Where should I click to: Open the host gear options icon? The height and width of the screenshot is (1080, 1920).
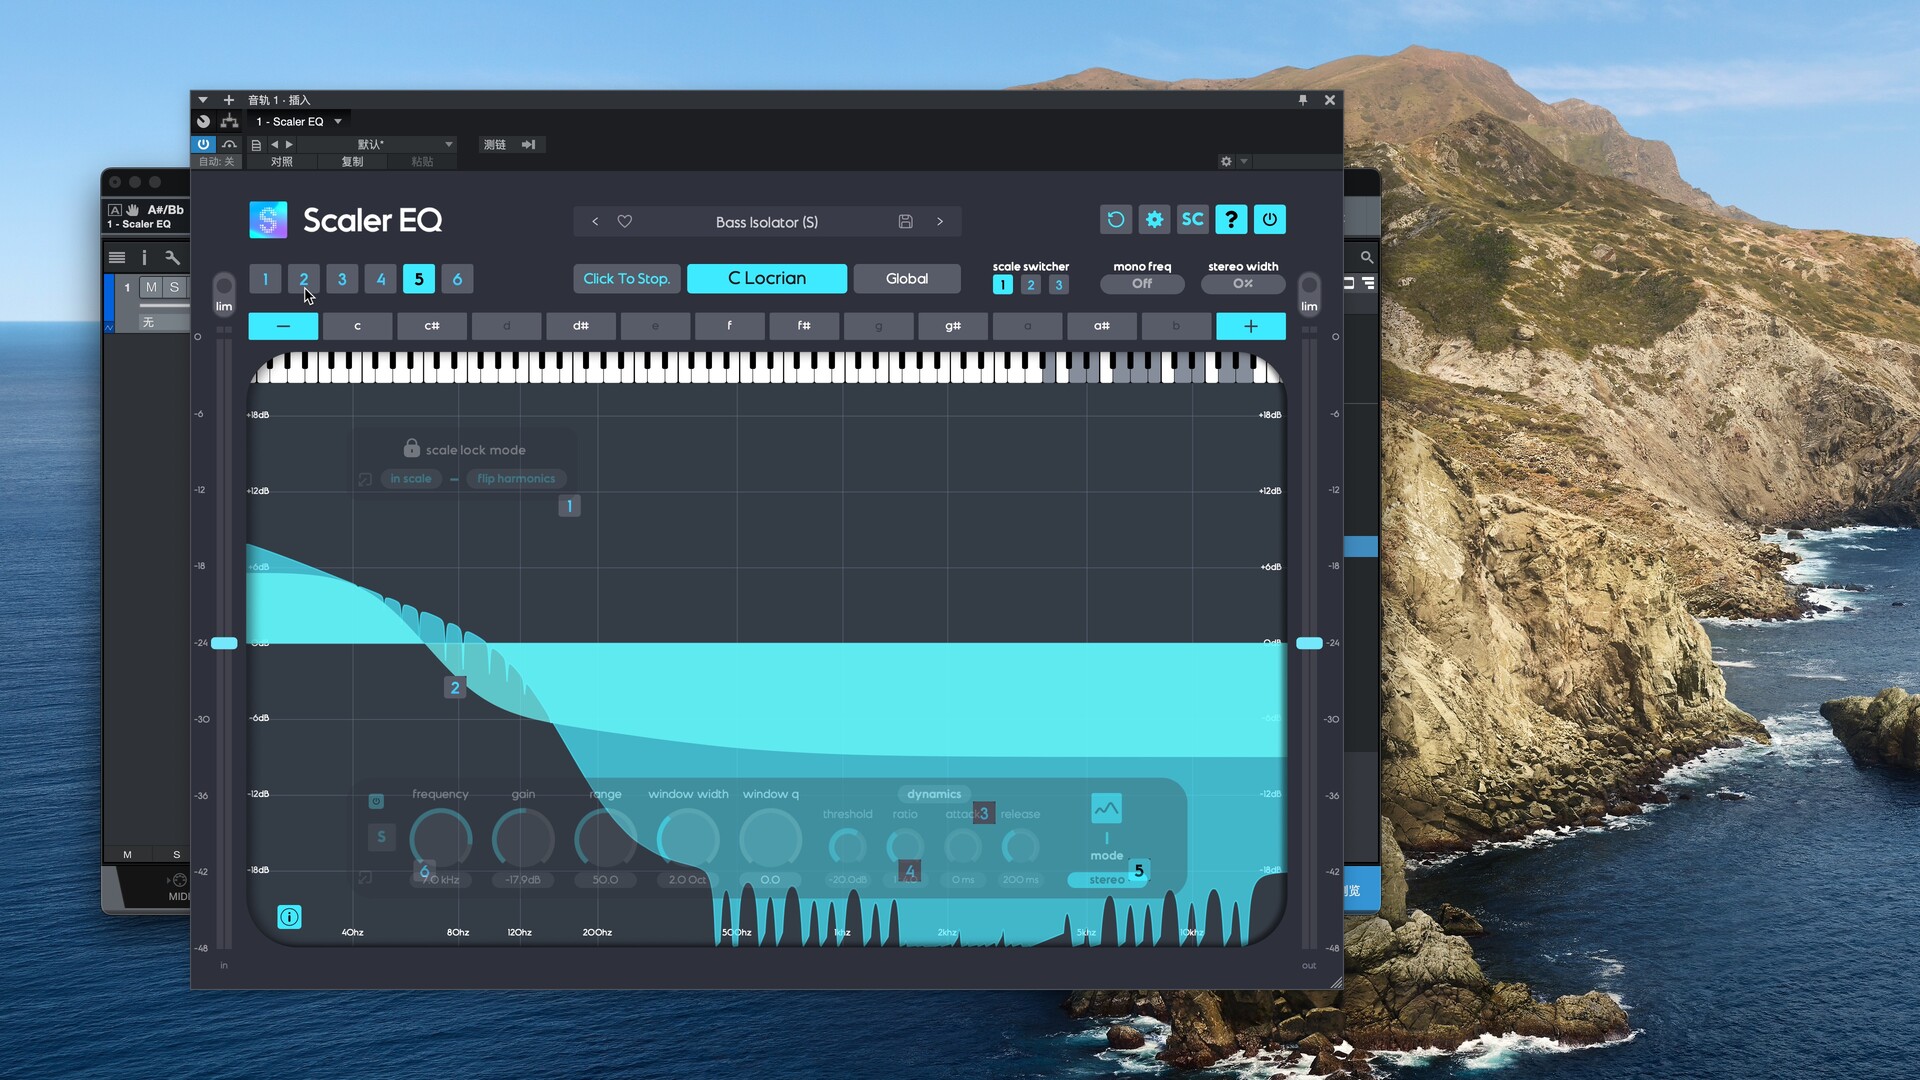[1226, 161]
